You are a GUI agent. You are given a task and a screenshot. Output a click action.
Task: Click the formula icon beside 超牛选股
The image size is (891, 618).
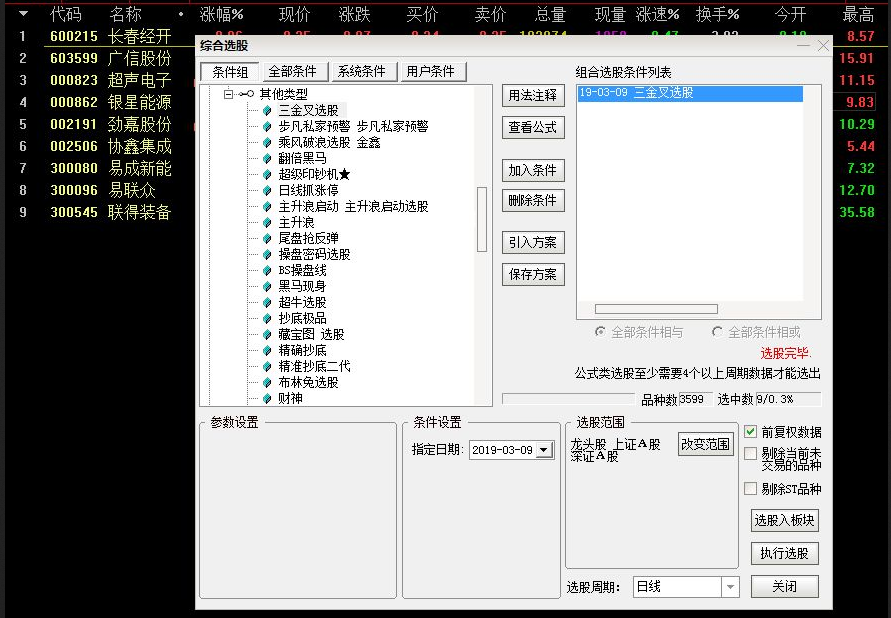[x=267, y=302]
